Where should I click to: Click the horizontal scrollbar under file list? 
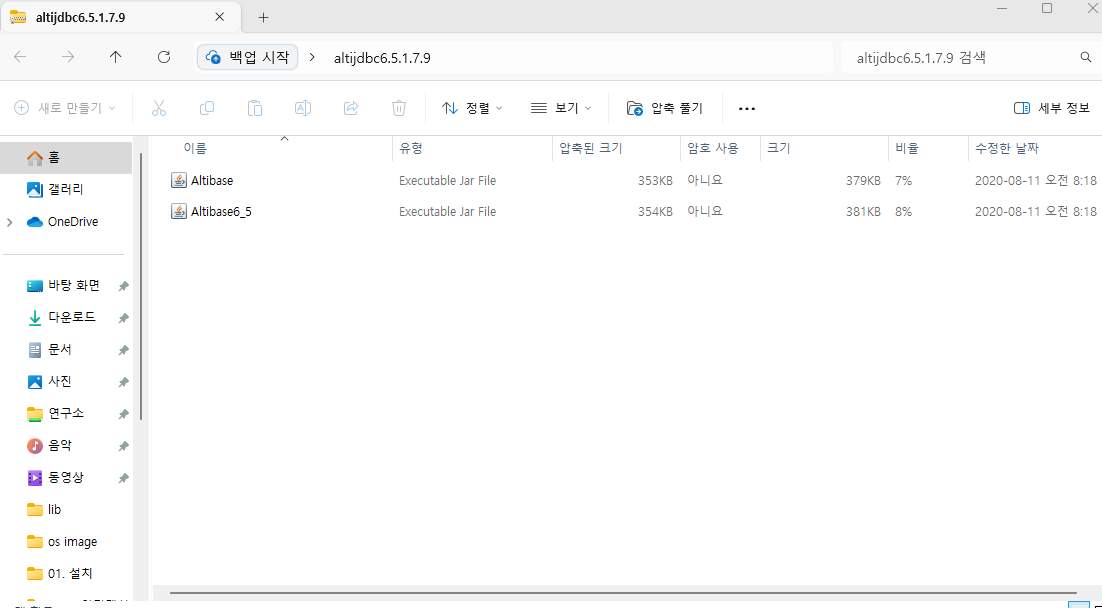point(623,593)
